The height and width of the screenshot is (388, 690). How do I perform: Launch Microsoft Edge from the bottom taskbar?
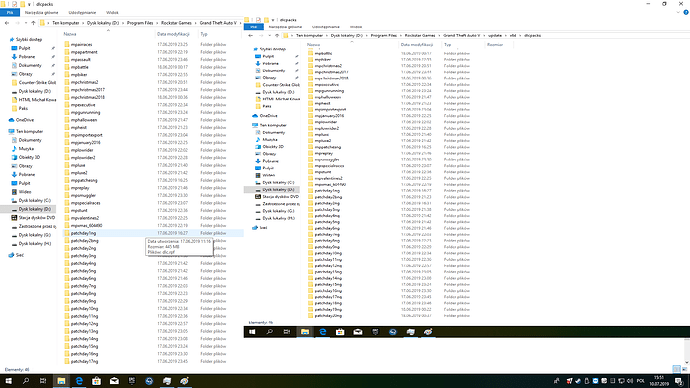79,381
